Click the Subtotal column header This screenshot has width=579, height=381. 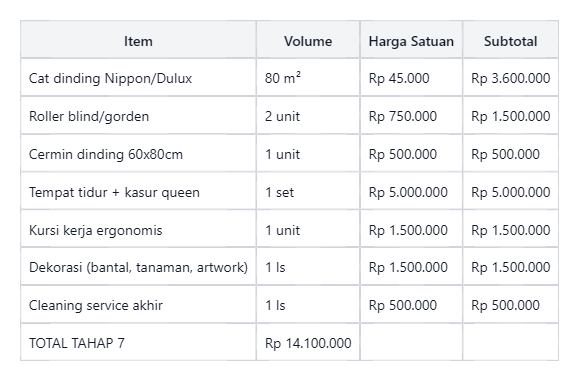[510, 40]
